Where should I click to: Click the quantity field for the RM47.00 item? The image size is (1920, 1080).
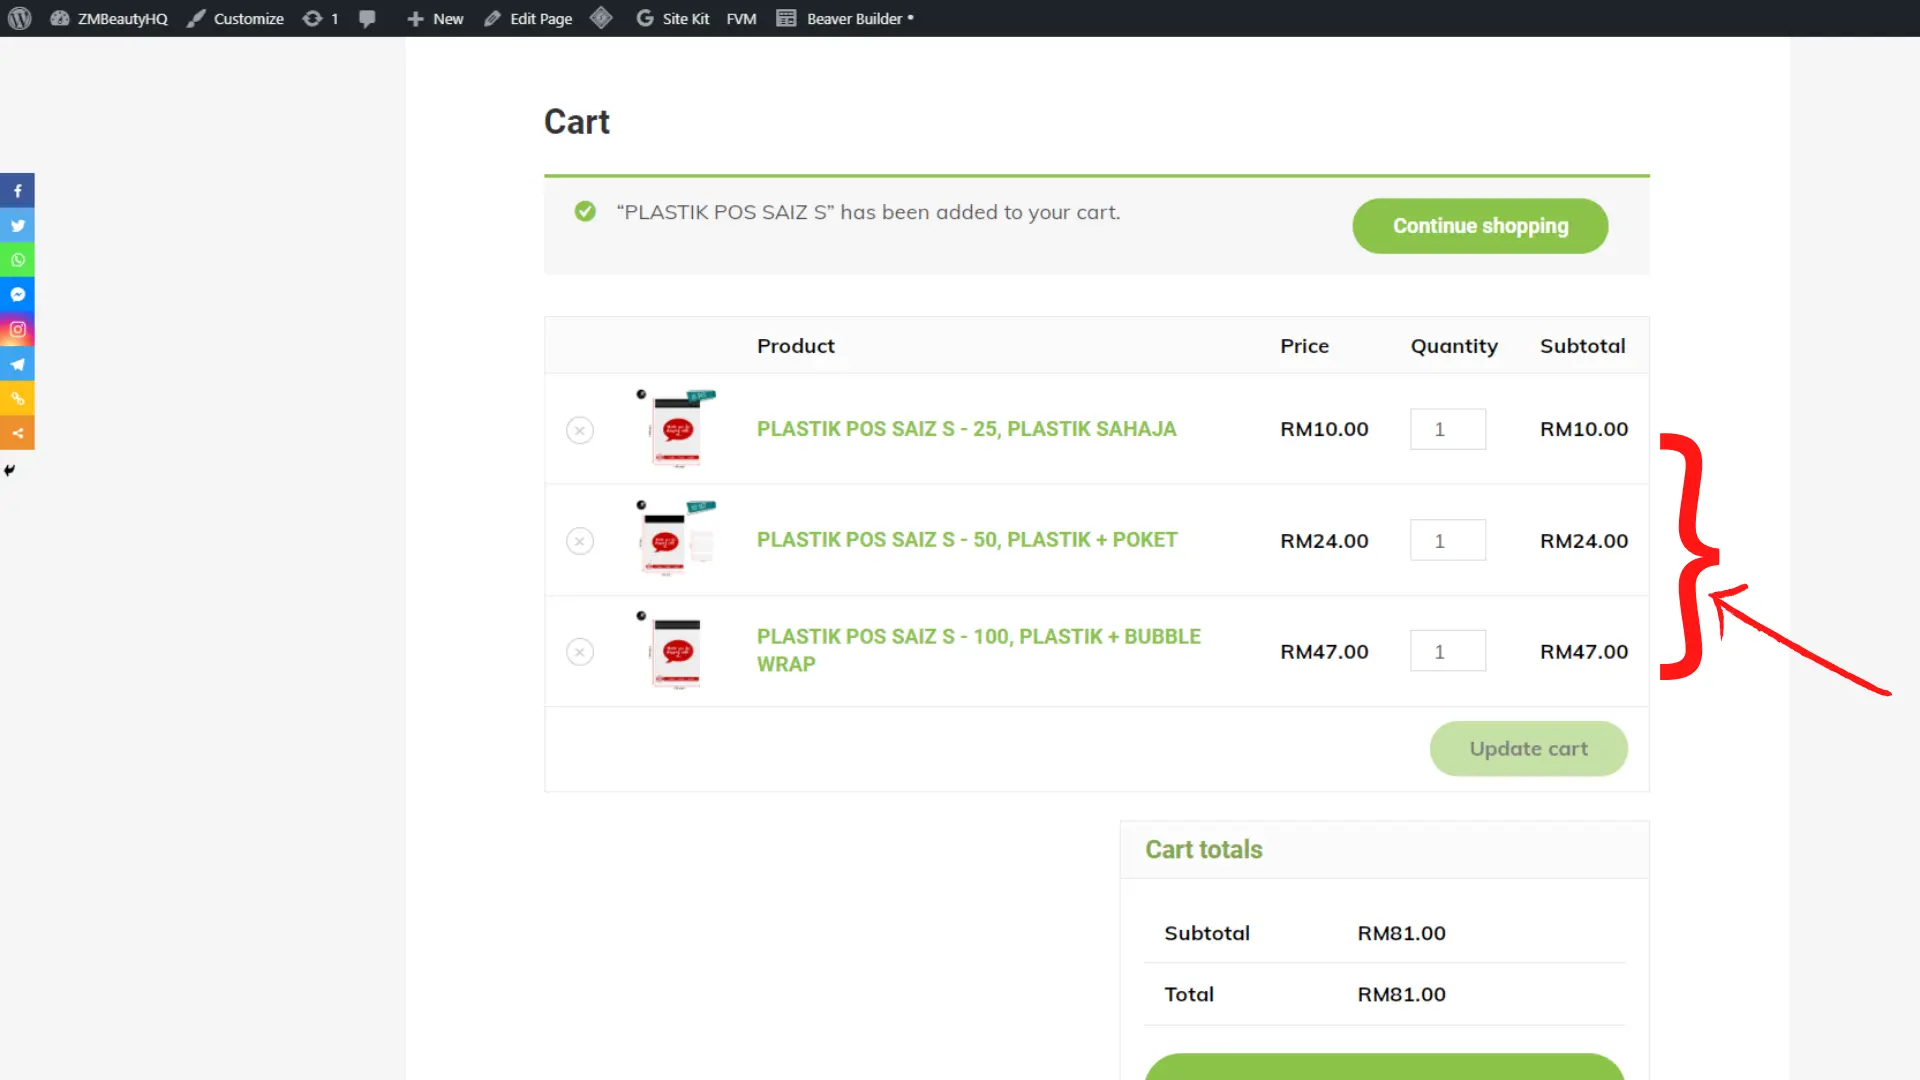click(x=1447, y=651)
